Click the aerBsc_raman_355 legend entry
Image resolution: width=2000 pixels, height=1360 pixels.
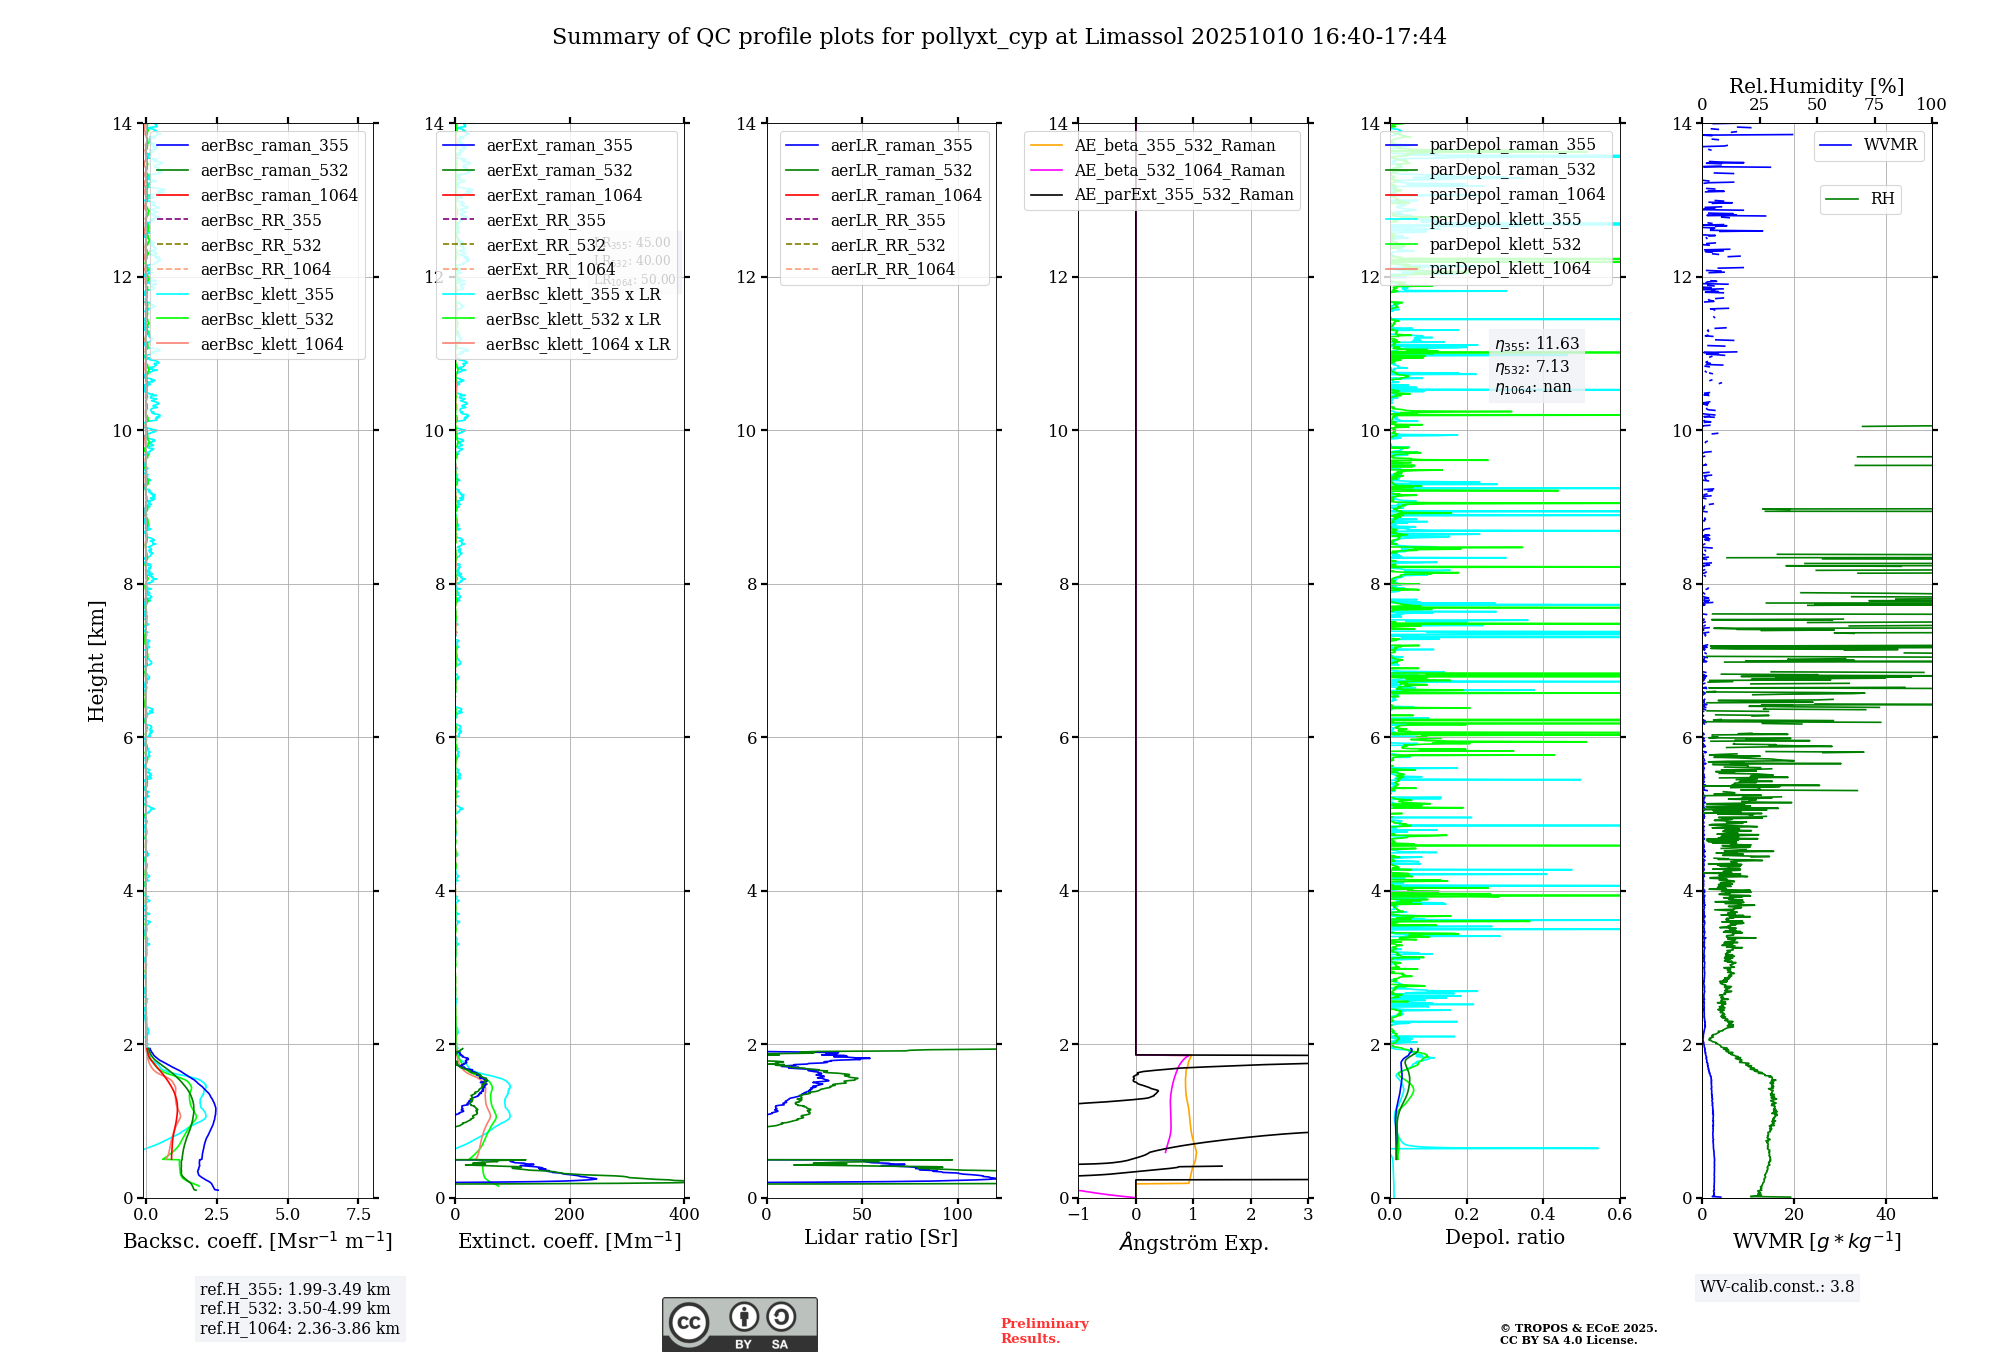(x=273, y=146)
